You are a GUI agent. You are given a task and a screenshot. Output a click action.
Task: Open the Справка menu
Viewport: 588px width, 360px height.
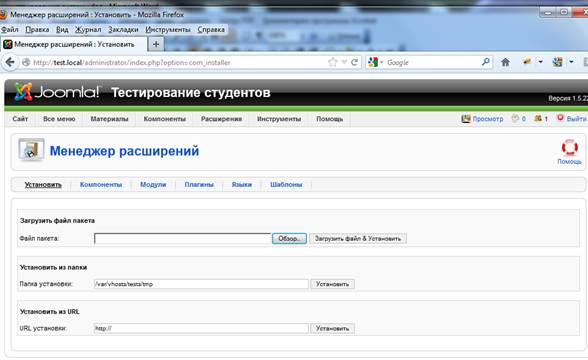click(x=211, y=29)
